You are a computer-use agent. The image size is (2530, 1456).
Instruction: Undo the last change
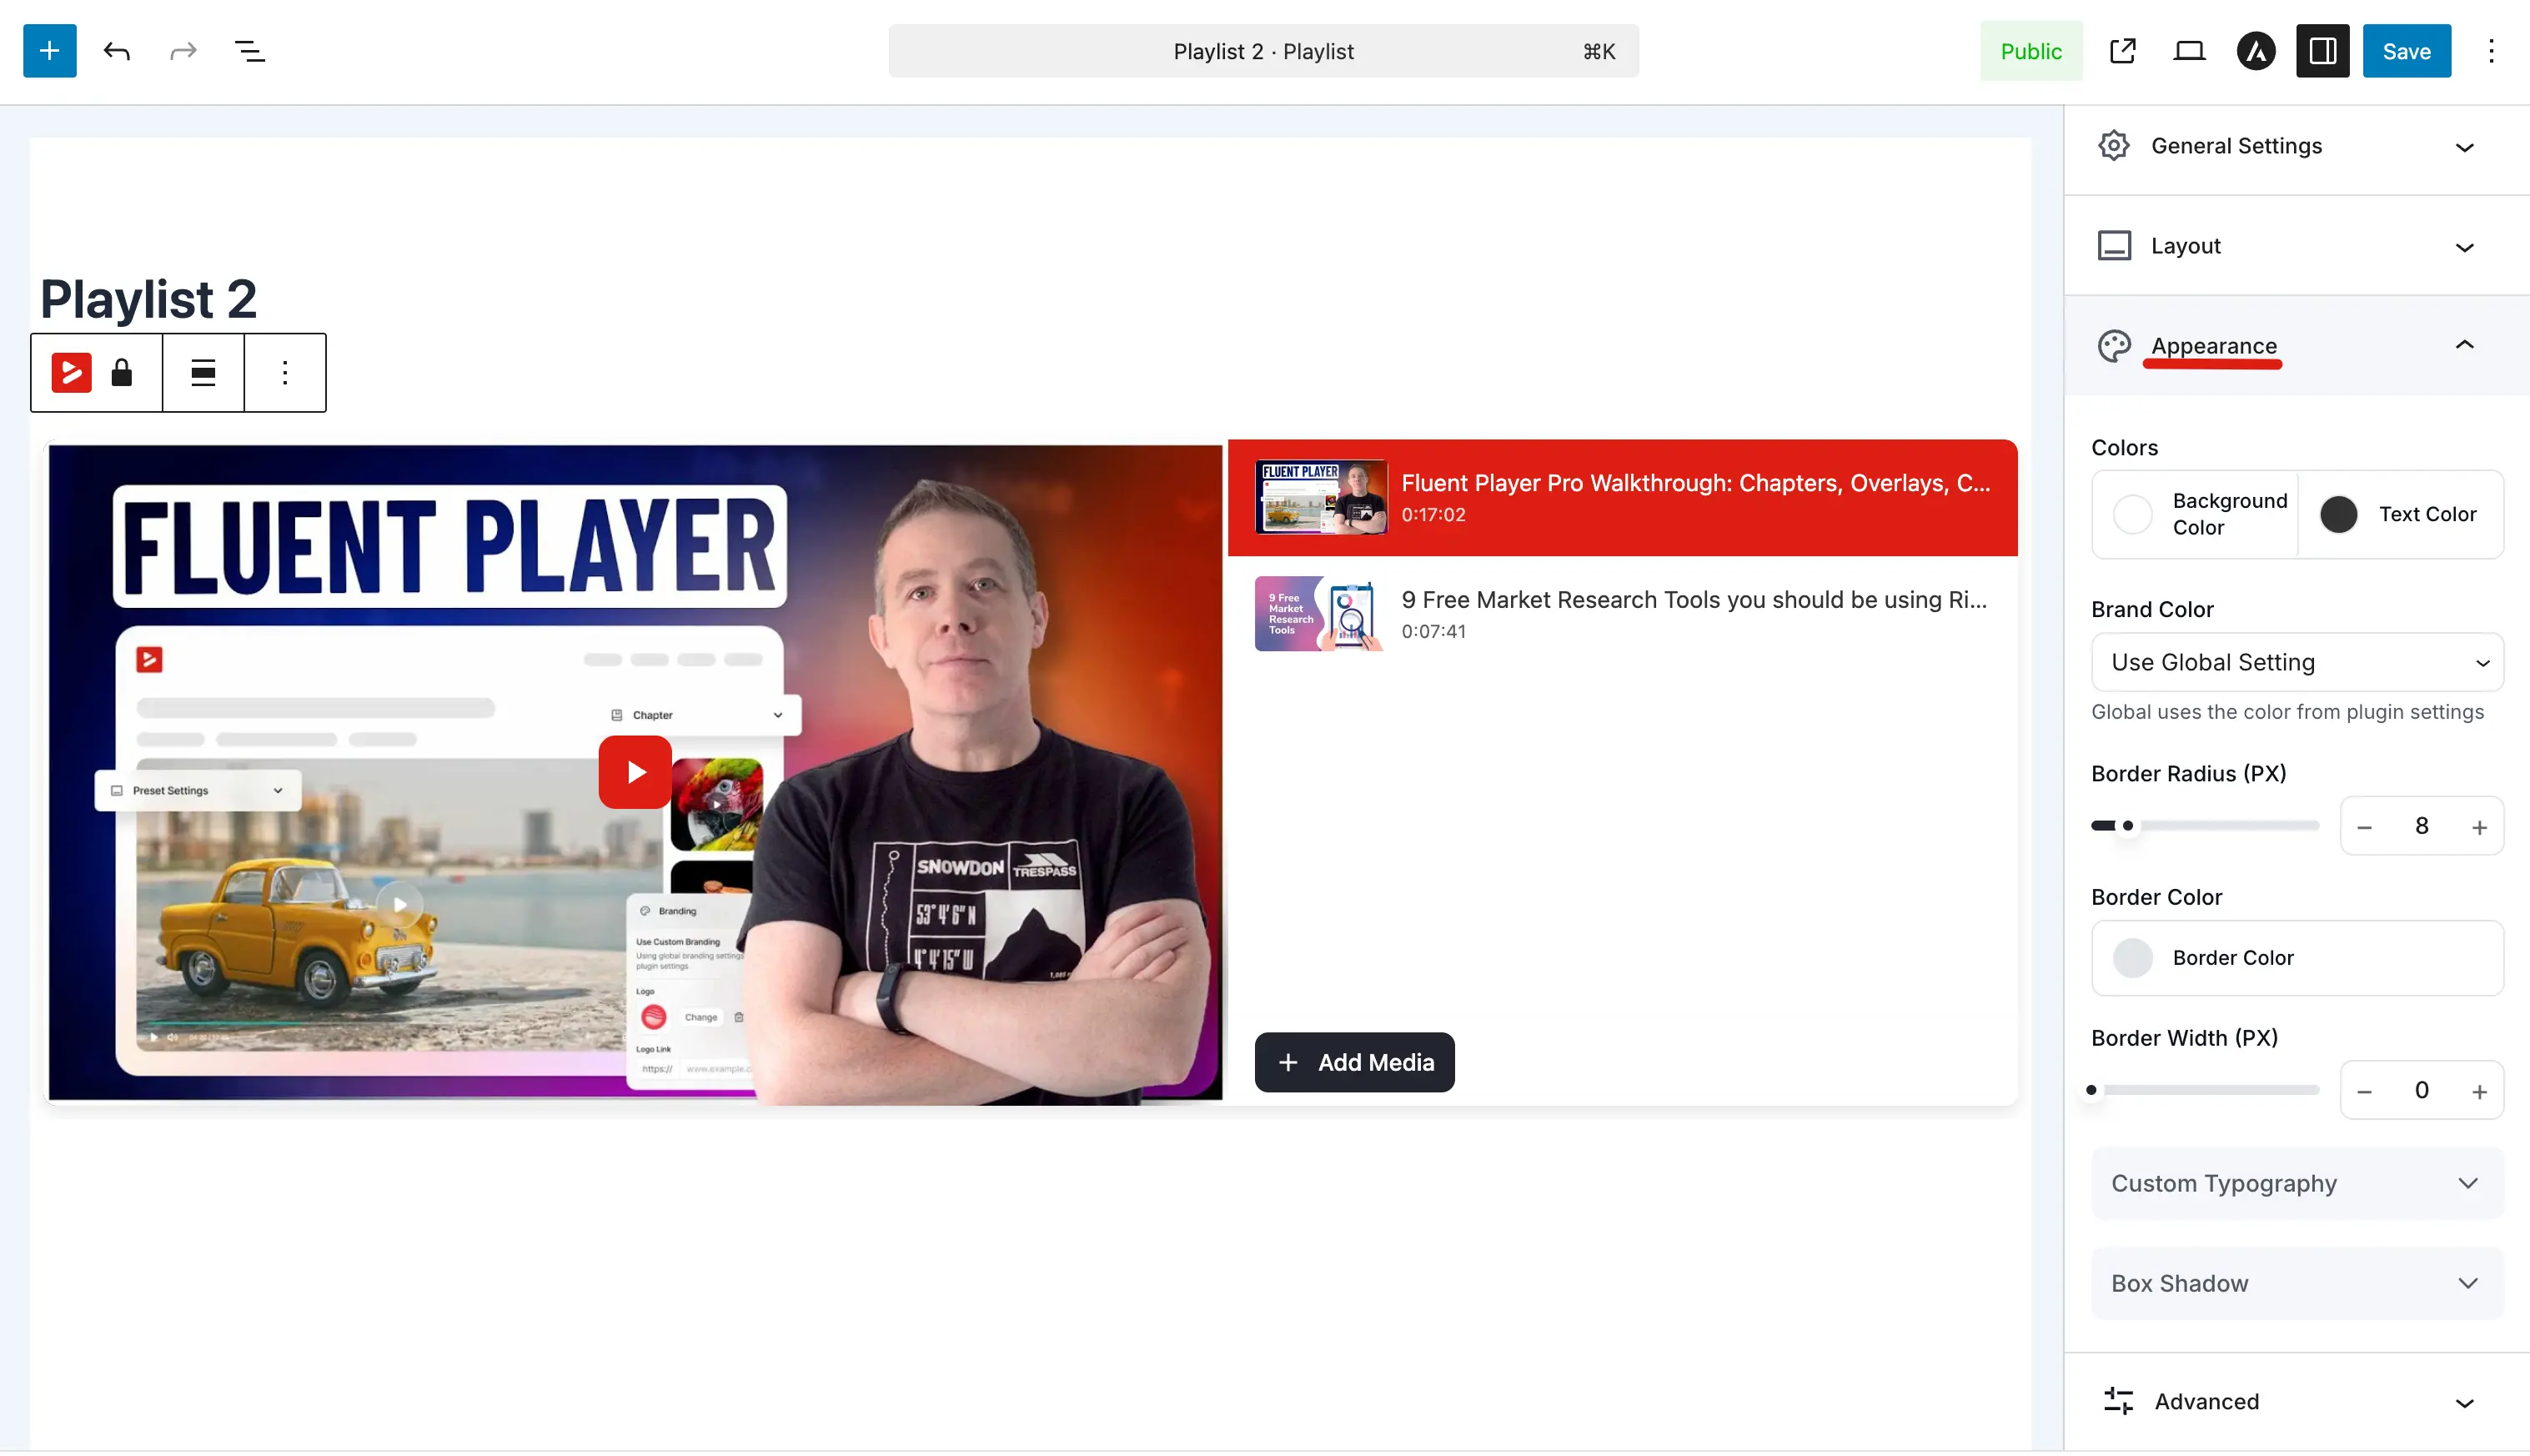116,51
